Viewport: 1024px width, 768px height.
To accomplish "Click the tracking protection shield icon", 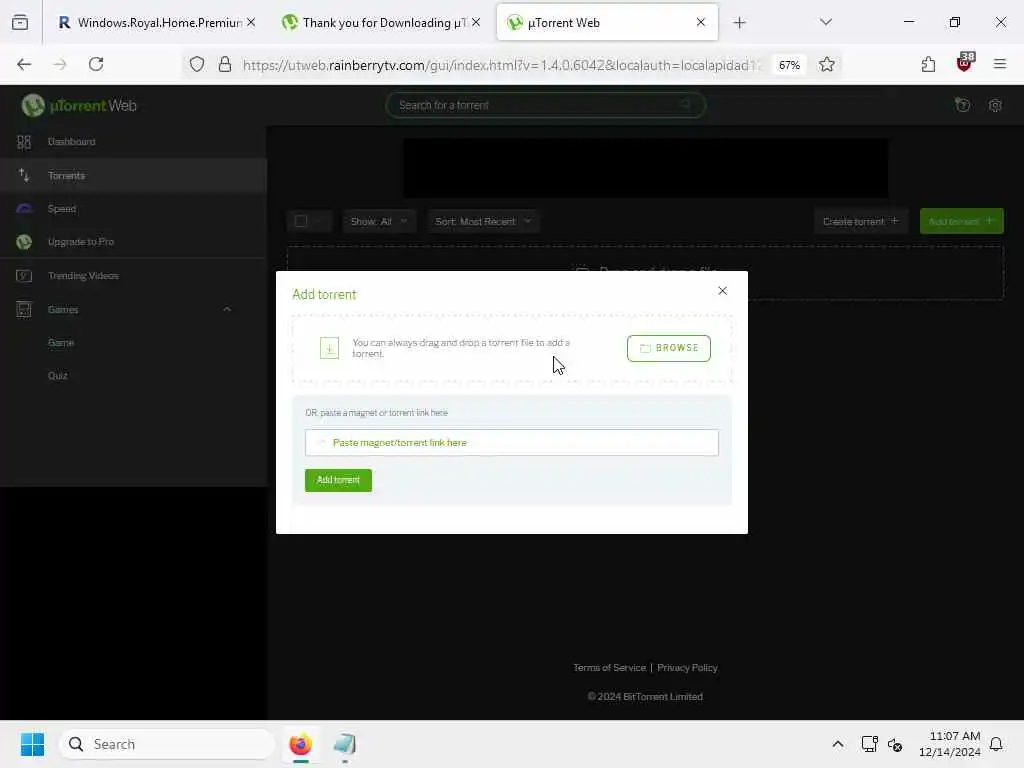I will 197,64.
